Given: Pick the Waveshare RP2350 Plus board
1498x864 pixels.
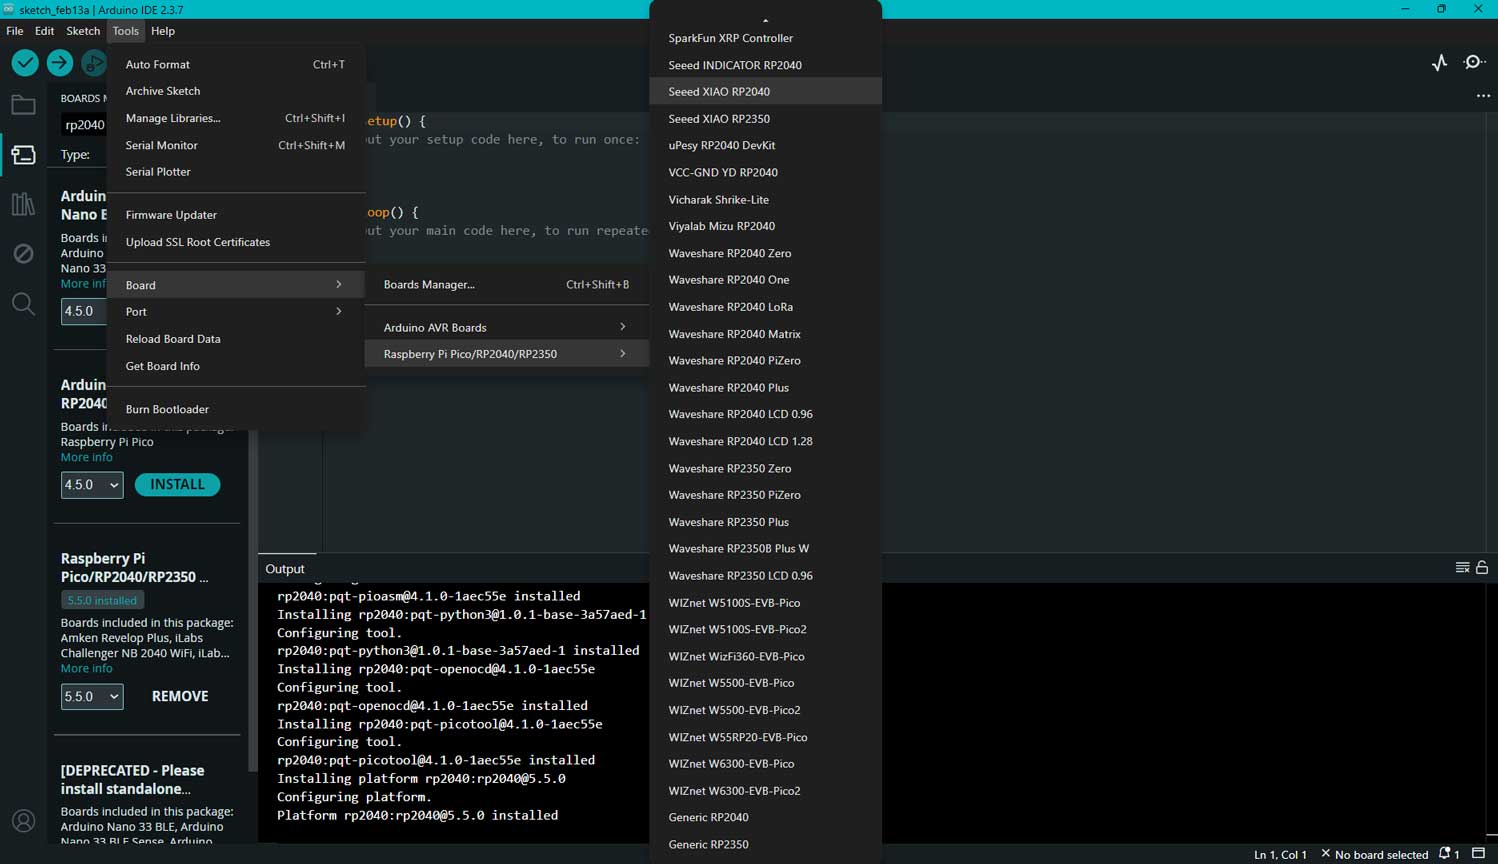Looking at the screenshot, I should pos(766,522).
